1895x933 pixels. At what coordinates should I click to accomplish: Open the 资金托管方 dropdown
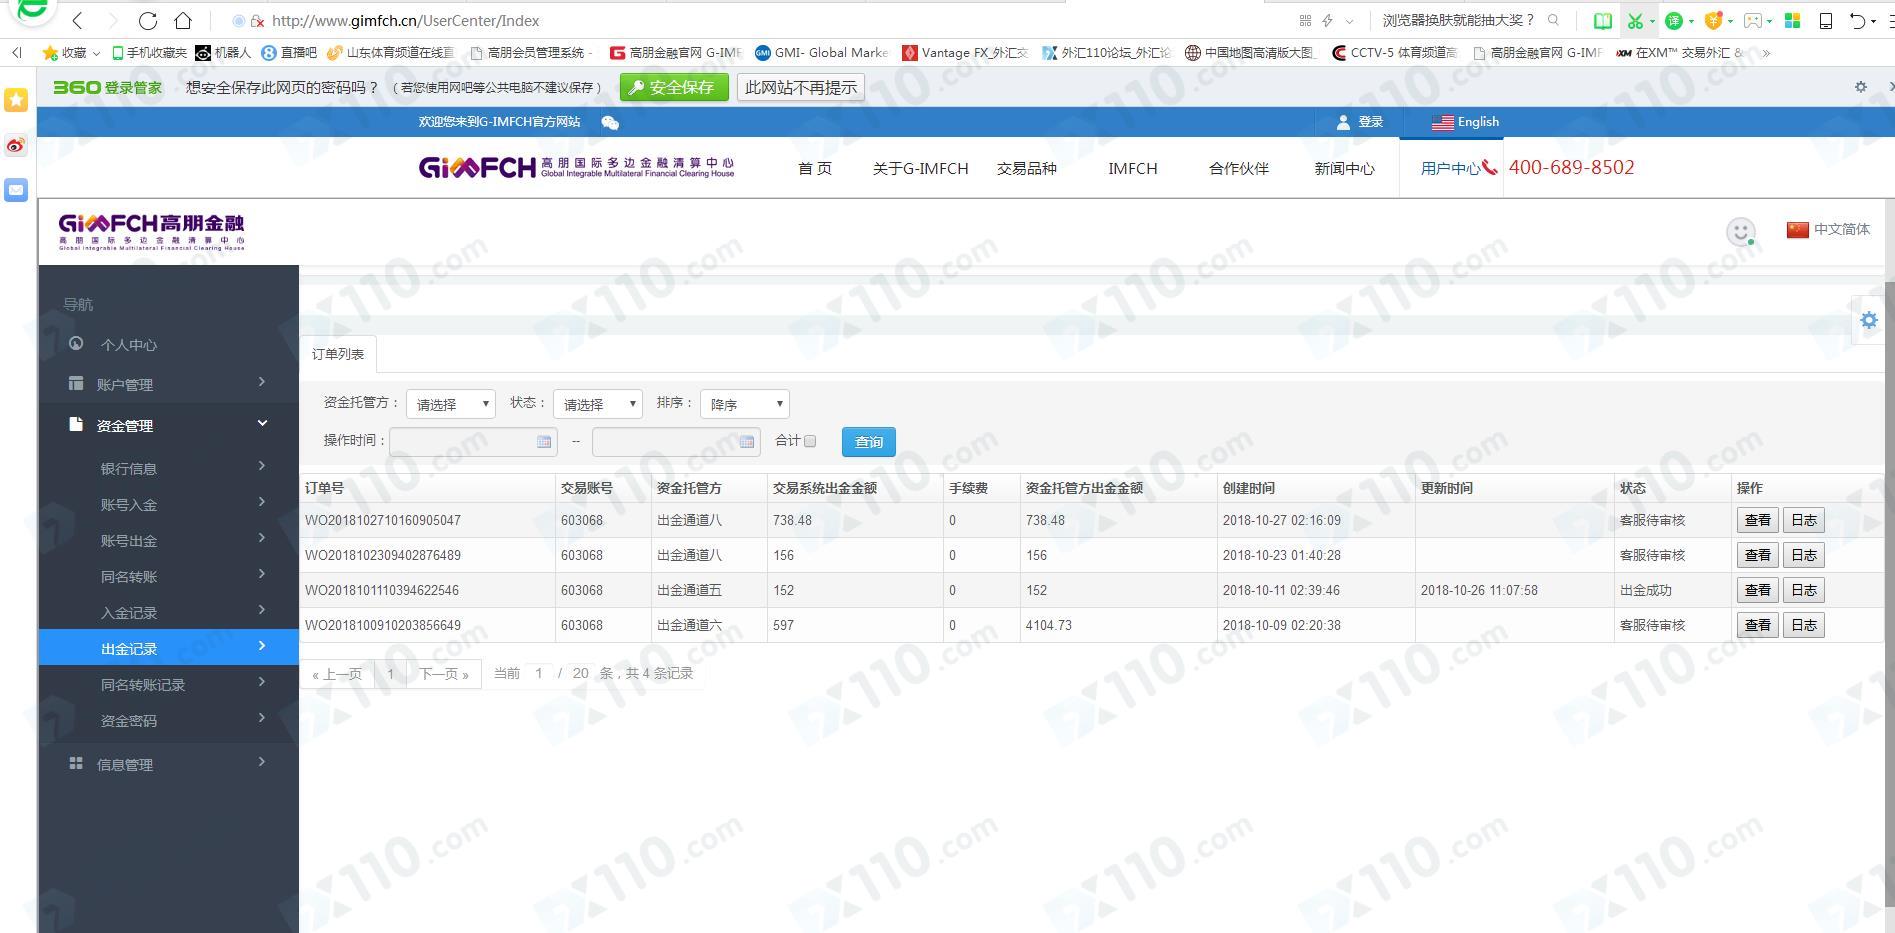click(x=450, y=404)
